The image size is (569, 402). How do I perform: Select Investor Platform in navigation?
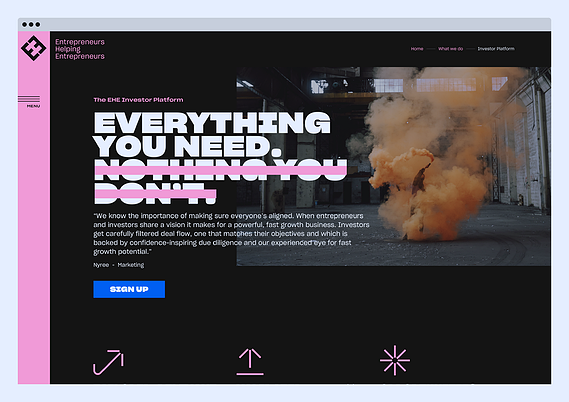(496, 49)
